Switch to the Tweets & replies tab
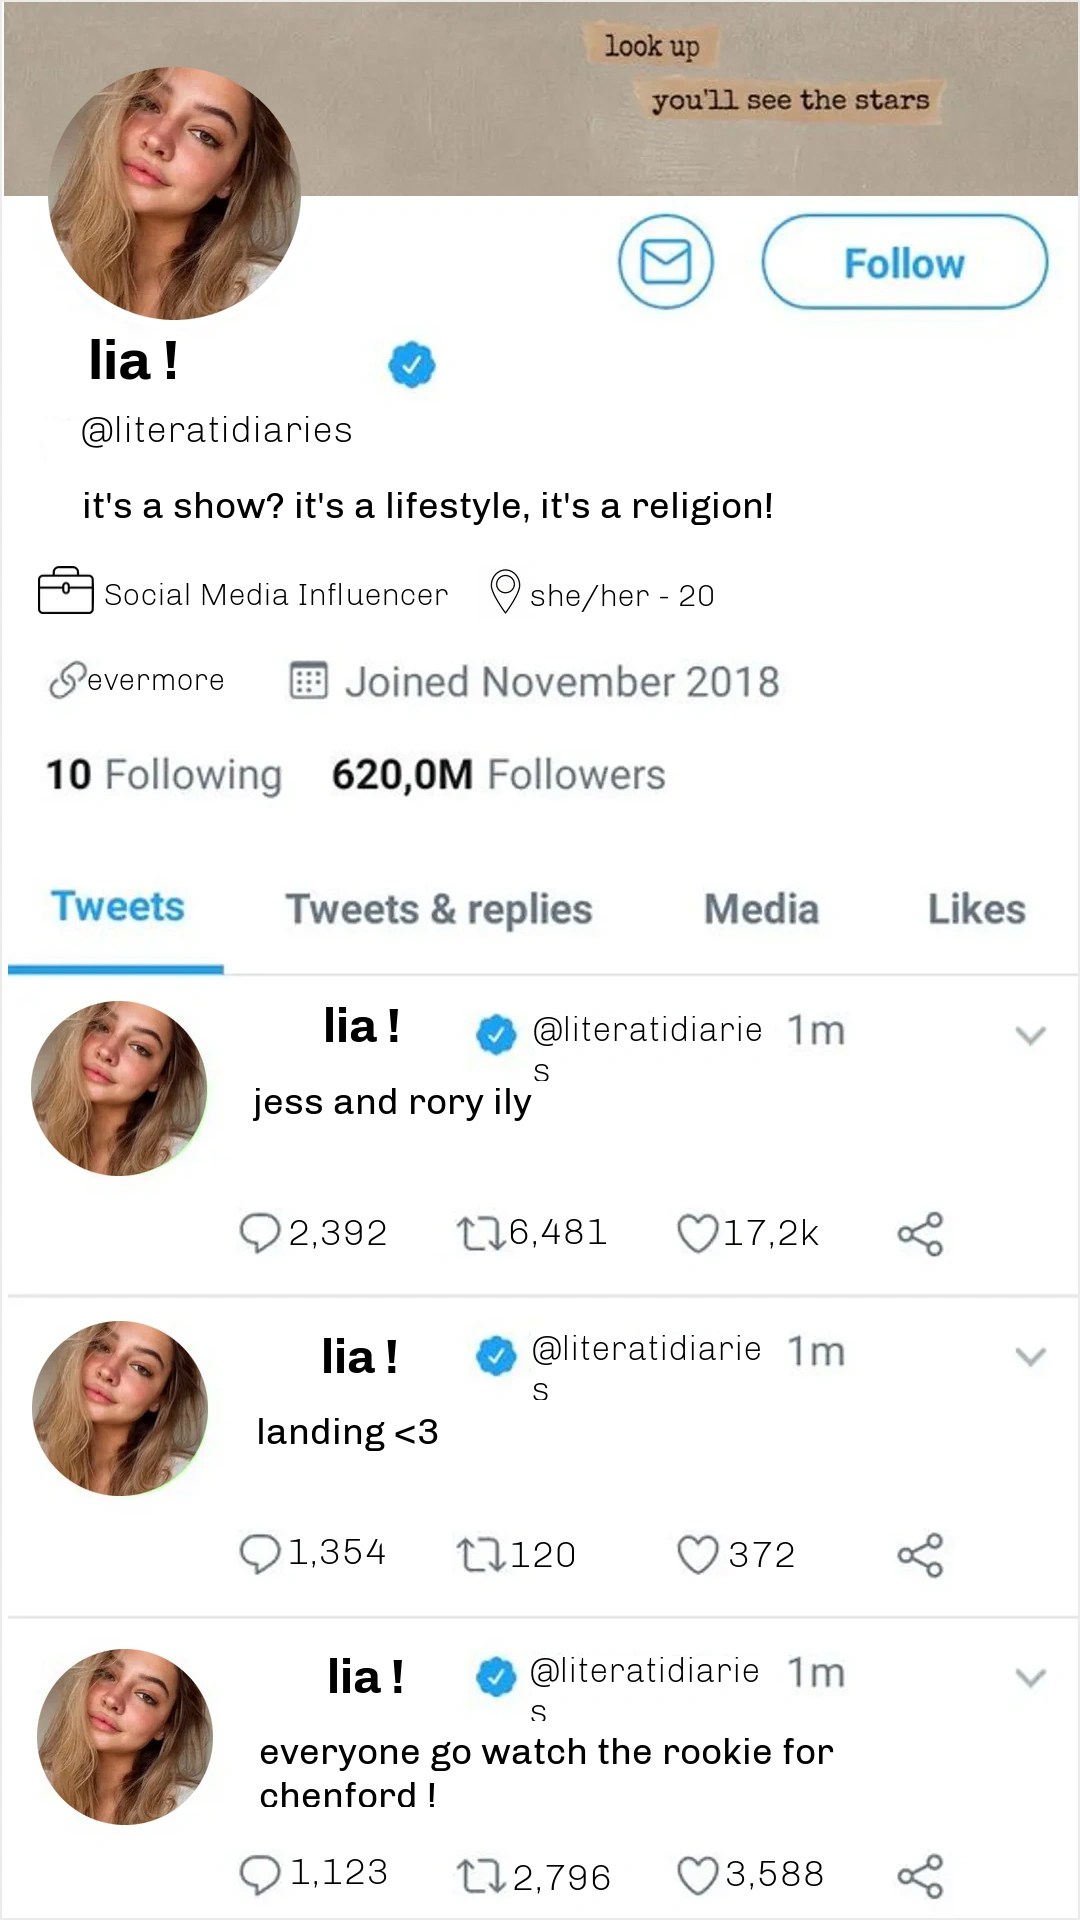The width and height of the screenshot is (1080, 1920). [x=439, y=909]
